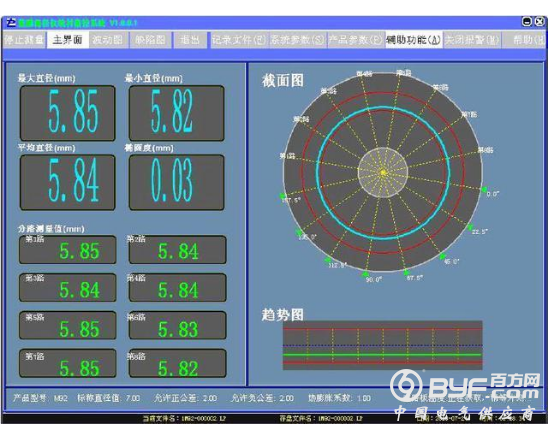Open the 系统参数(S) menu

(297, 40)
